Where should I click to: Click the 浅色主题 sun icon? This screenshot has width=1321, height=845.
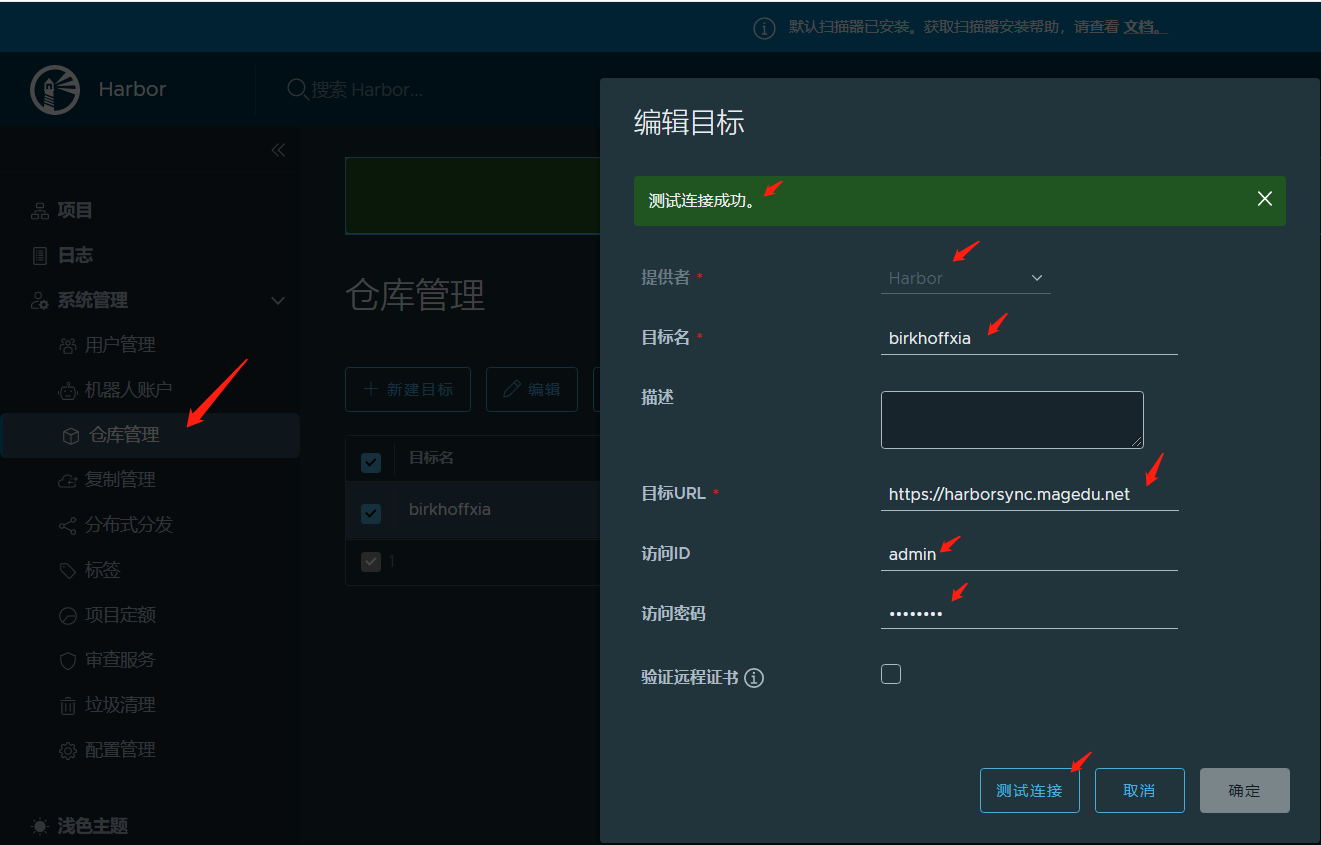tap(40, 827)
